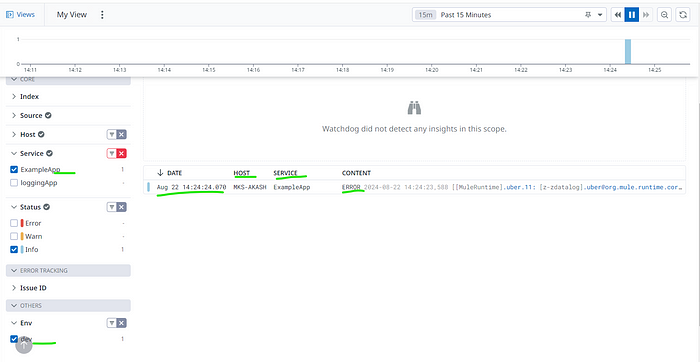Click the ExampleApp service cell in log row
This screenshot has width=700, height=362.
click(292, 187)
